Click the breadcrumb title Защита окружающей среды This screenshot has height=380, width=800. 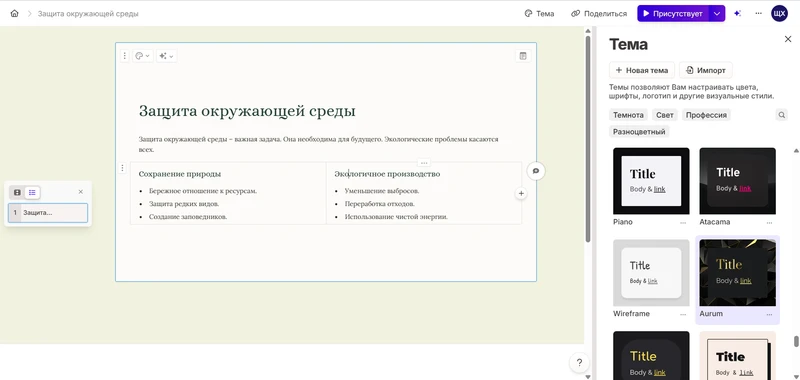tap(88, 14)
